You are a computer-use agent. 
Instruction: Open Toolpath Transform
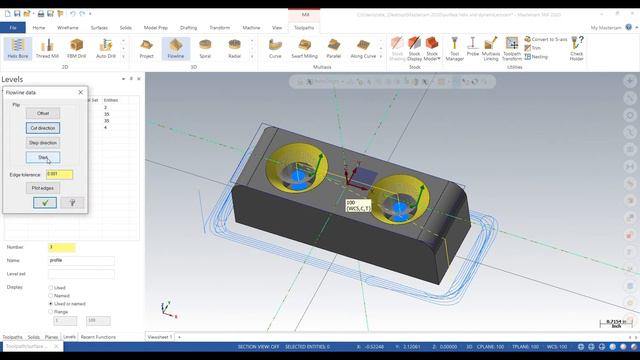coord(512,49)
